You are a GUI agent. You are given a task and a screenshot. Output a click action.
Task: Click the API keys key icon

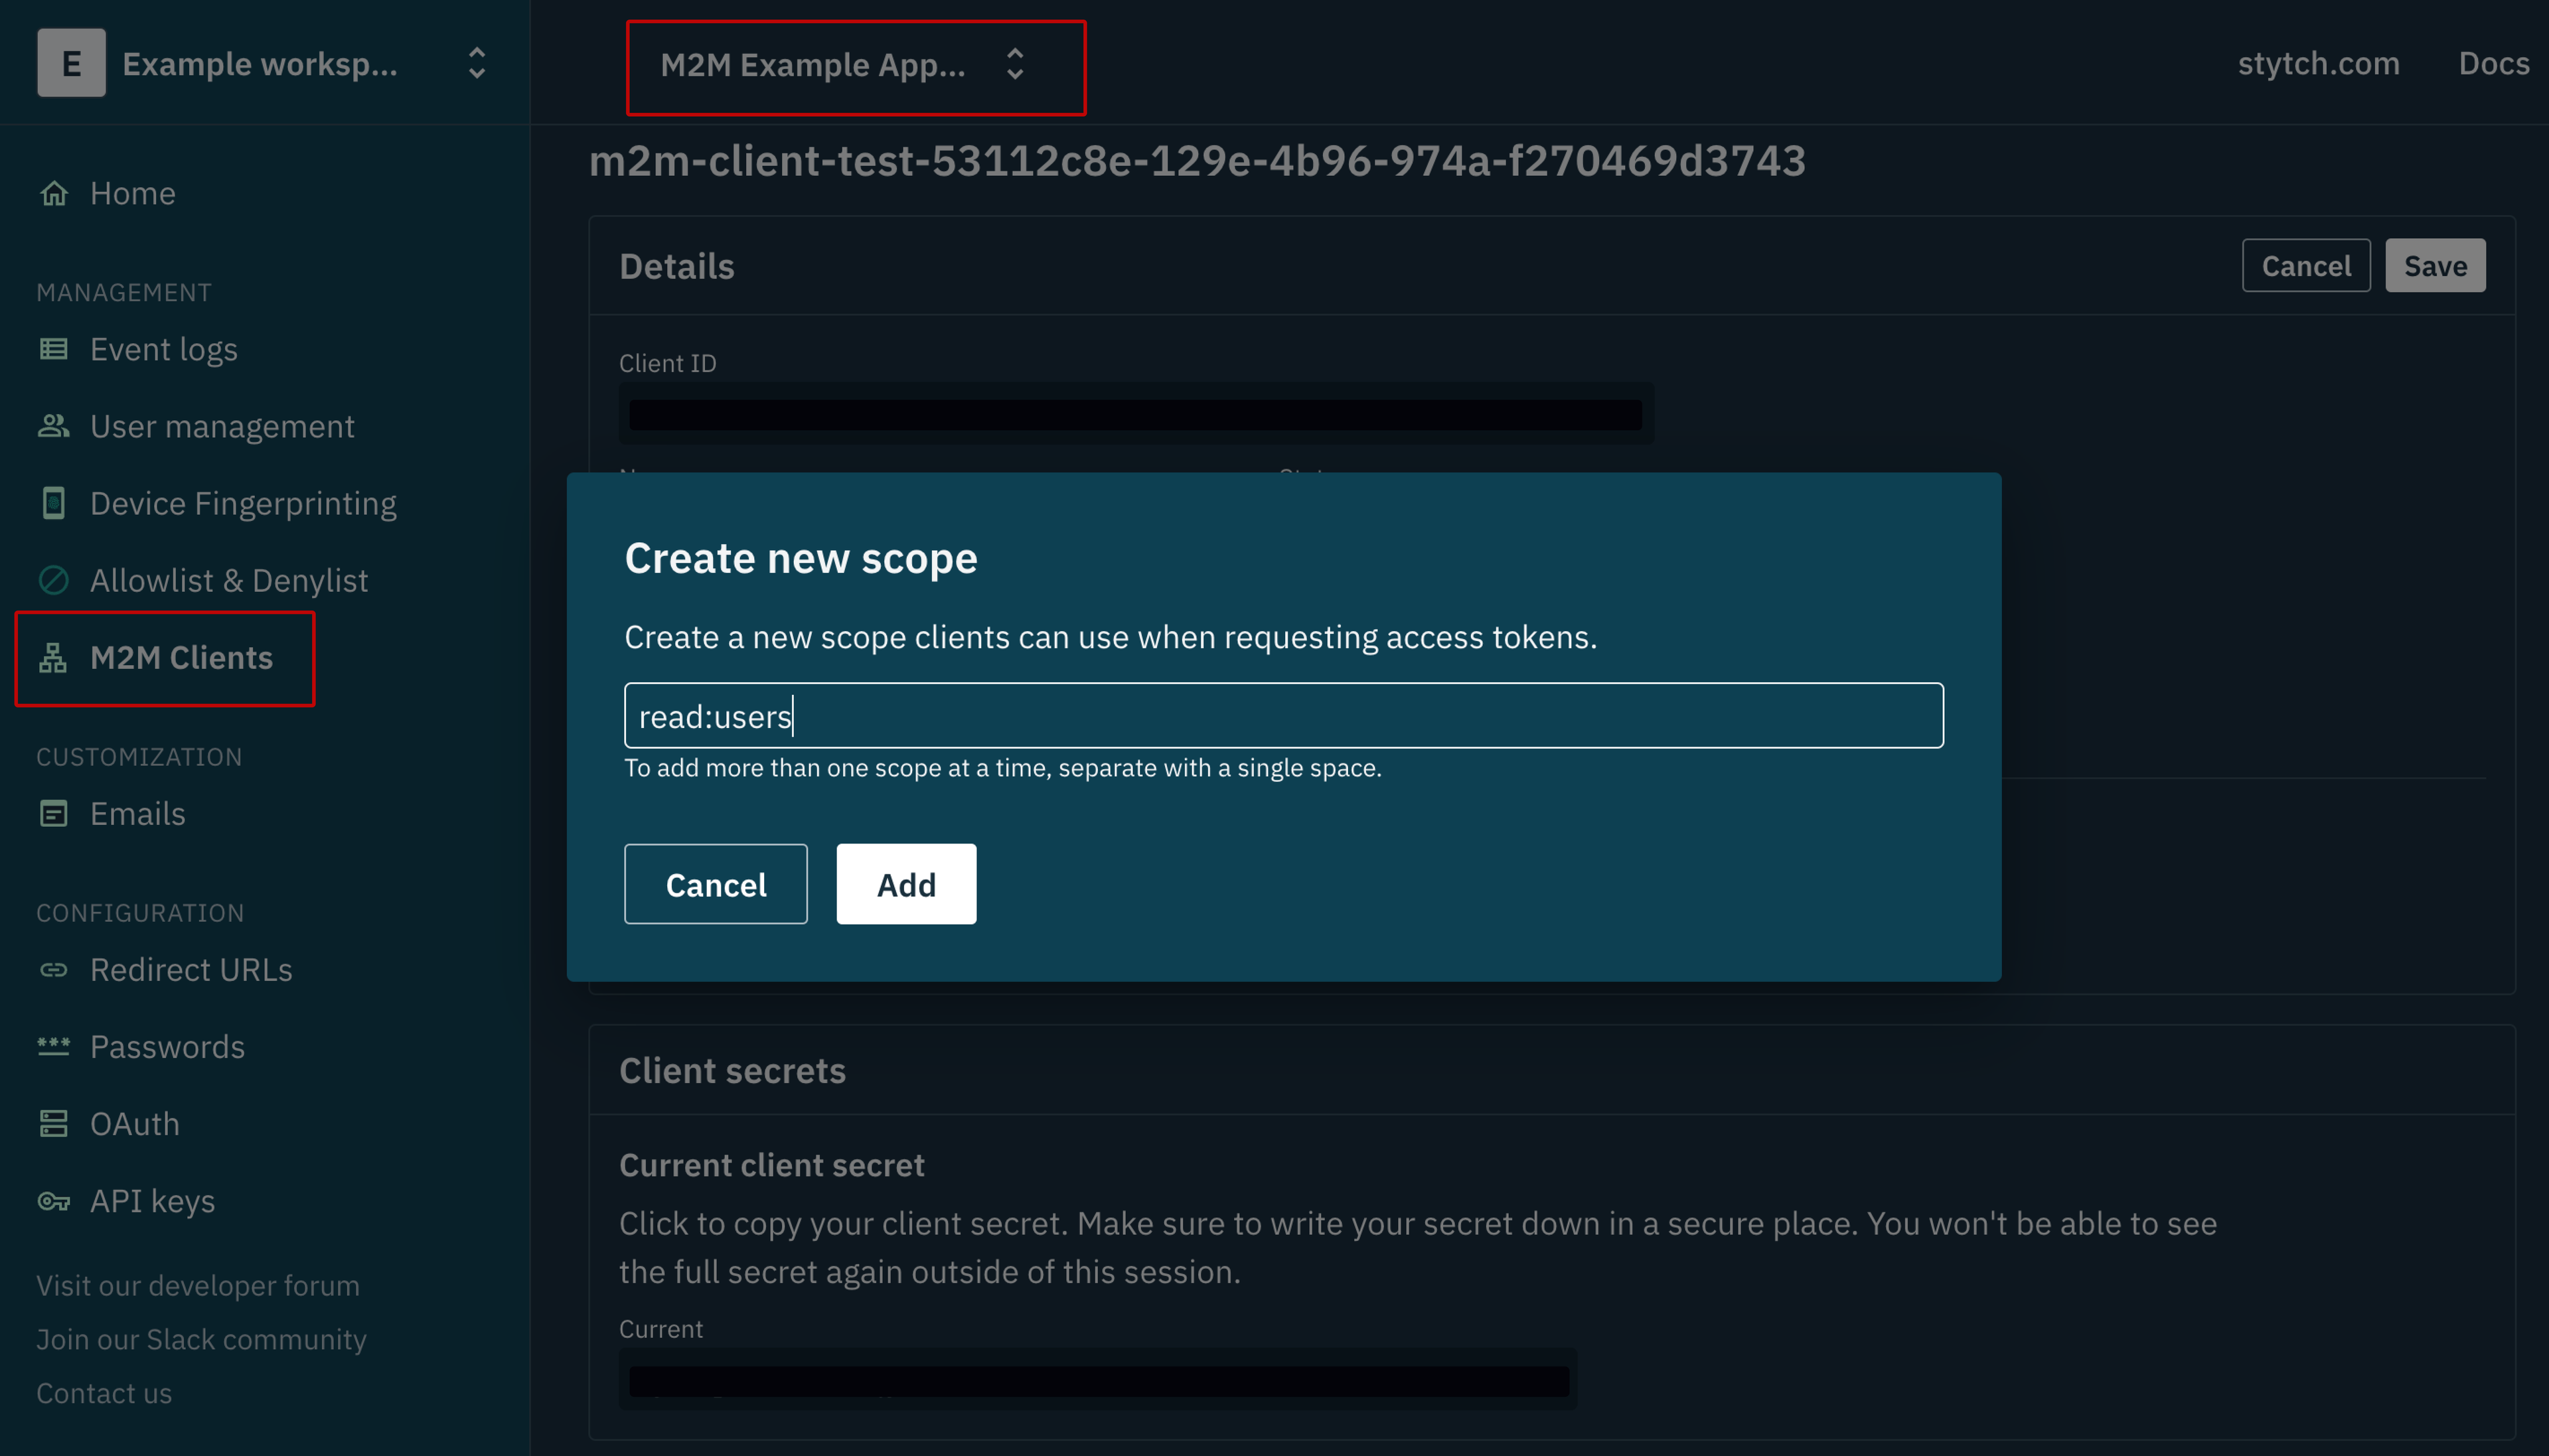coord(54,1201)
